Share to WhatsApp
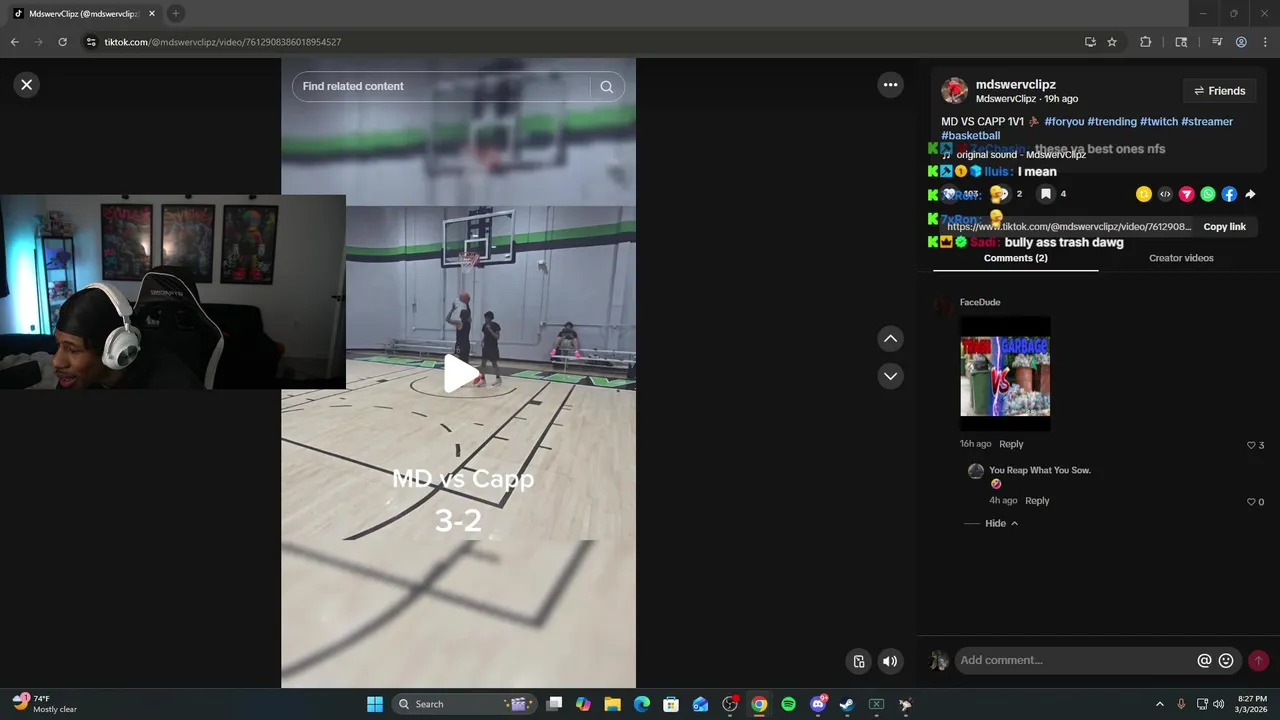This screenshot has height=720, width=1280. (1208, 194)
